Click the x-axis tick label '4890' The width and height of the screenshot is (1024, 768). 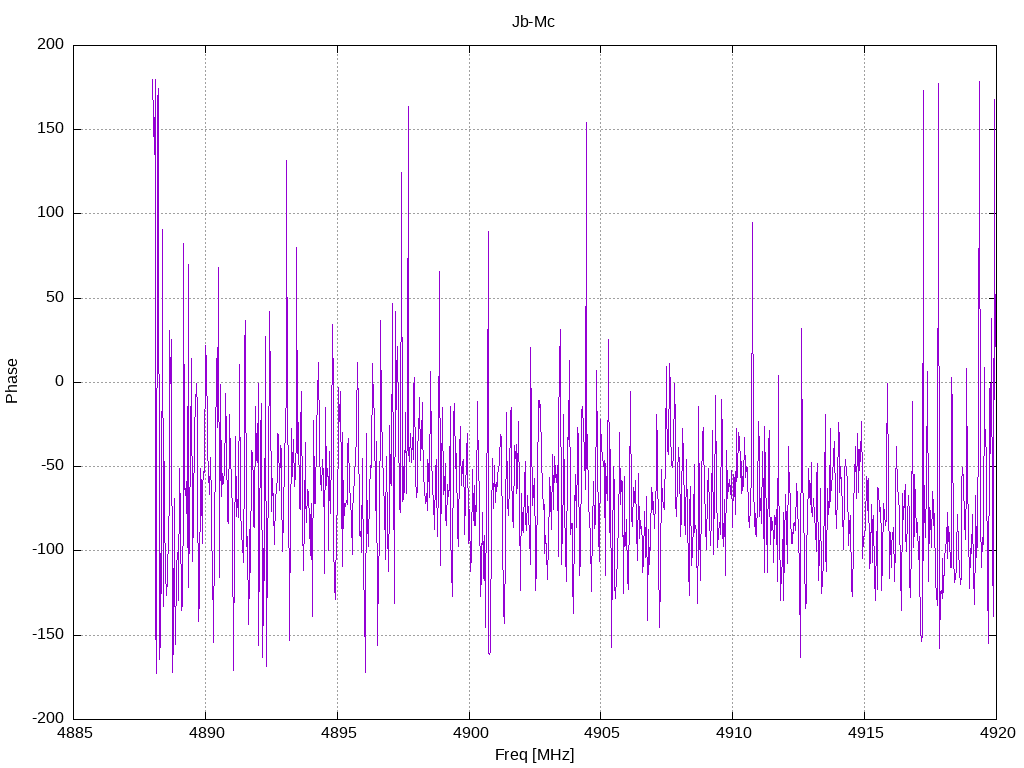click(x=206, y=733)
